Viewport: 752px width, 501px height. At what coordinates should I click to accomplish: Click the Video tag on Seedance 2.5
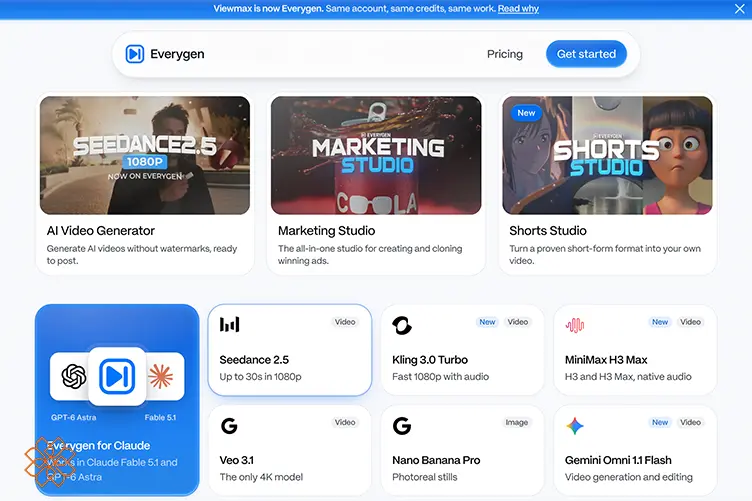tap(345, 322)
